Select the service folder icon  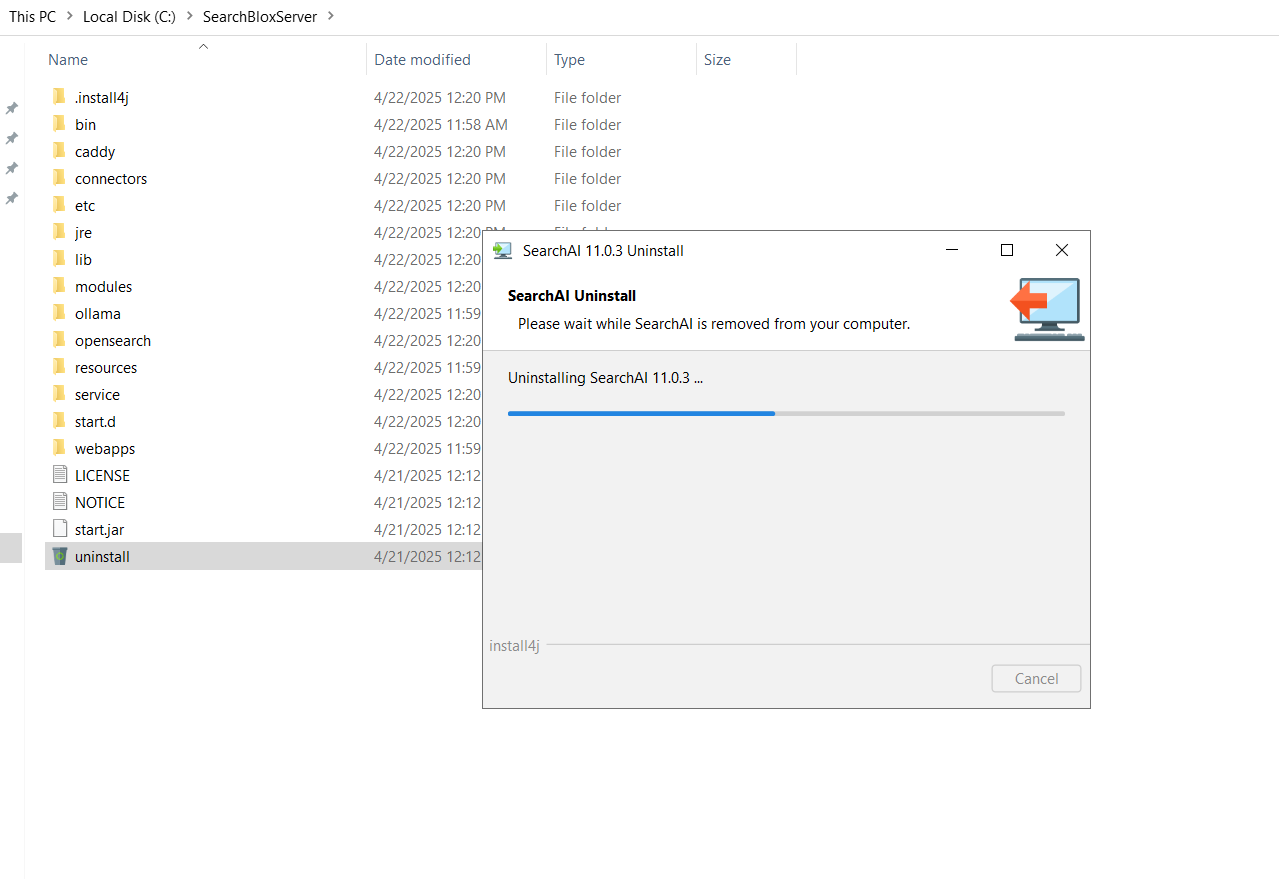click(59, 394)
